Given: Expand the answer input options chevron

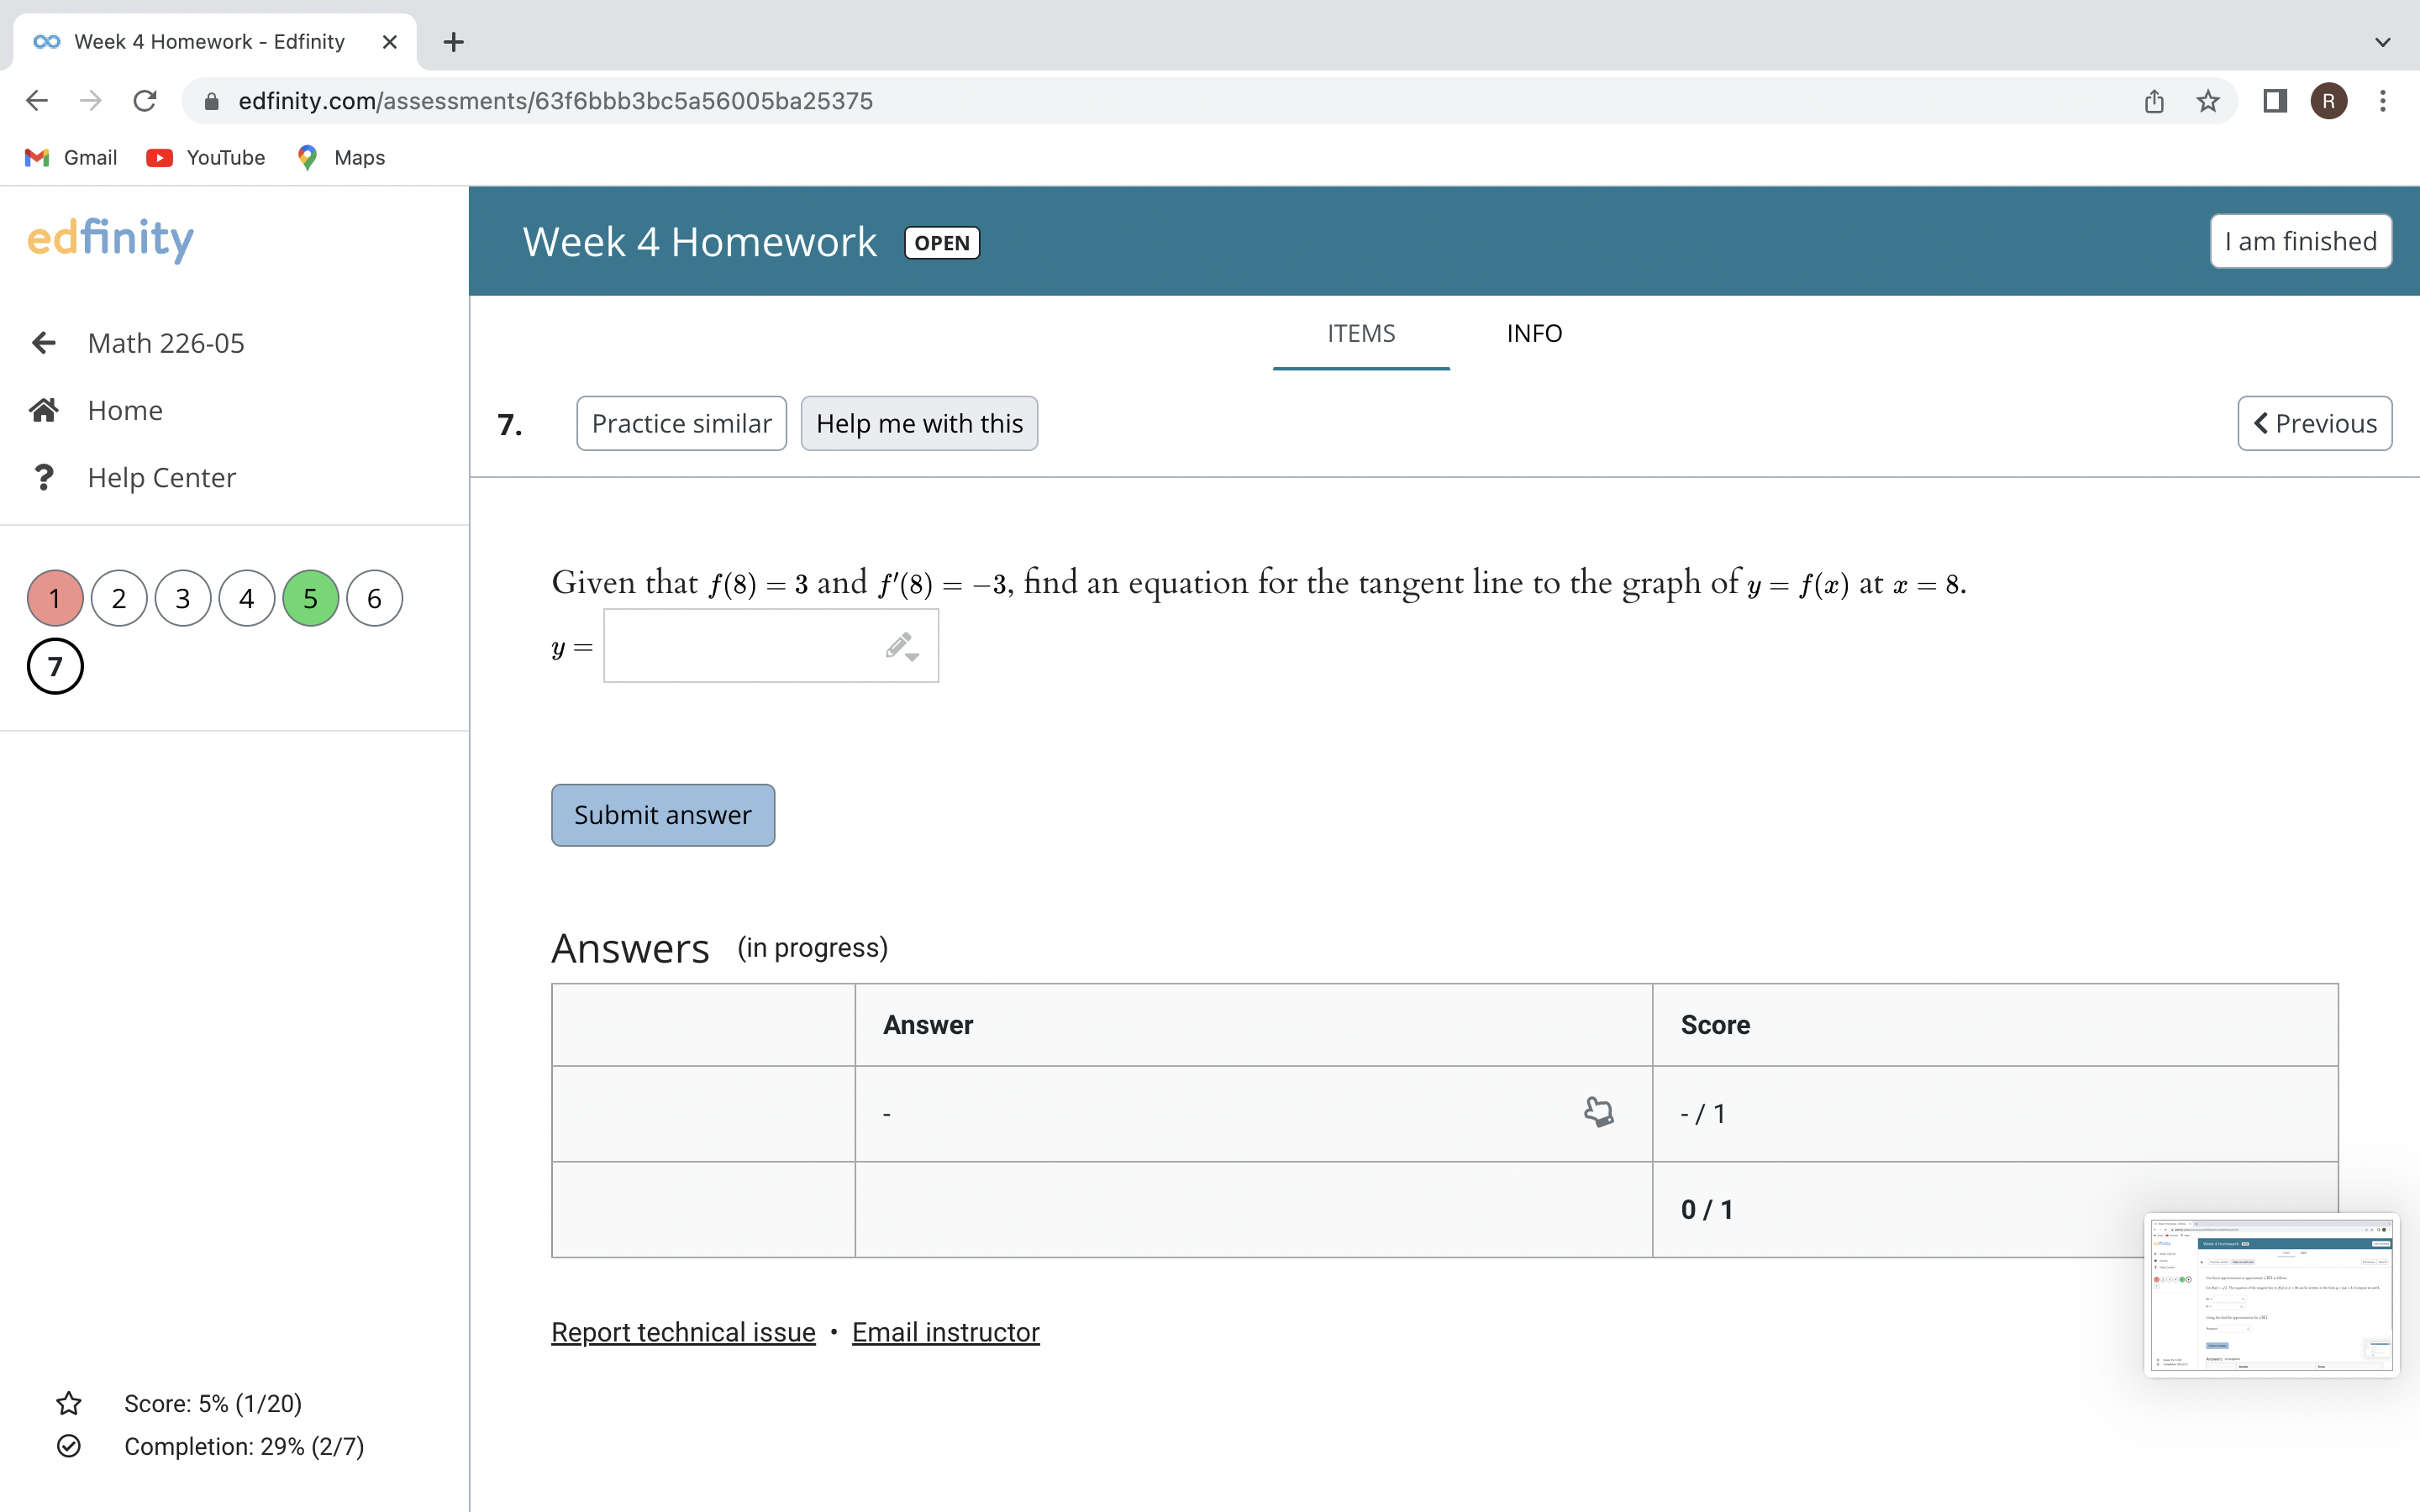Looking at the screenshot, I should [912, 657].
